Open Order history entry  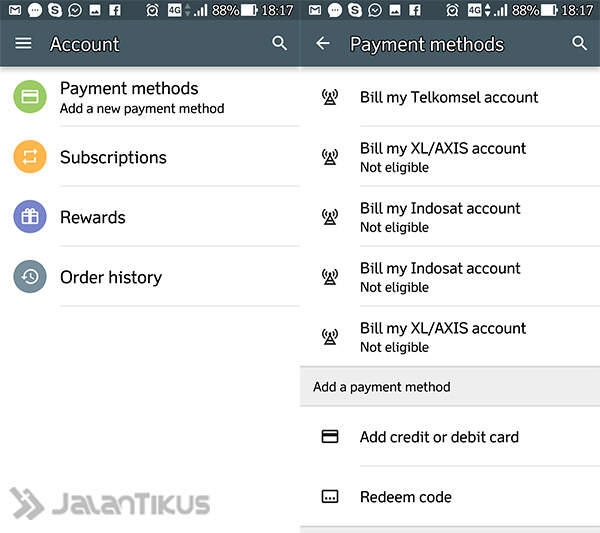tap(150, 277)
